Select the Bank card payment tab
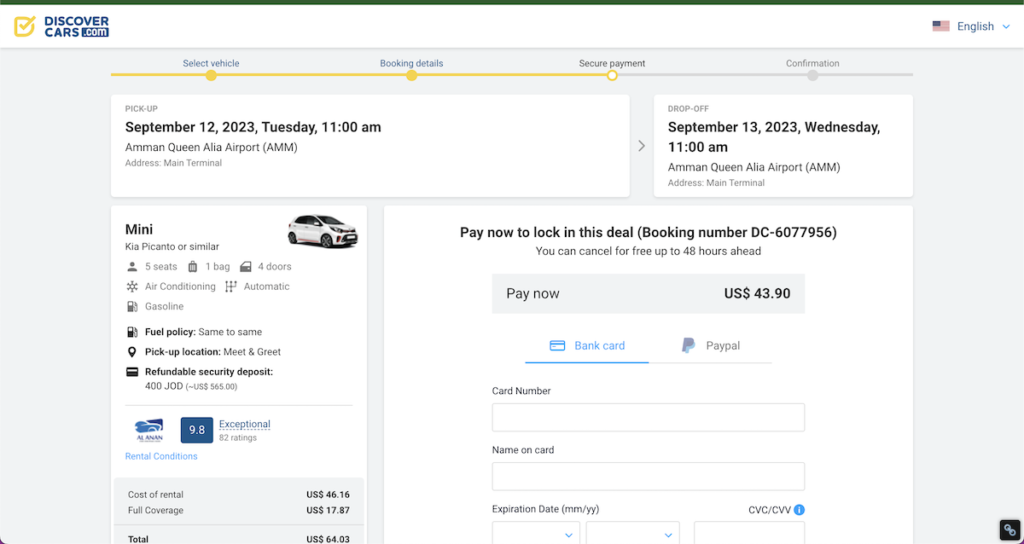Screen dimensions: 1024x544 tap(586, 346)
